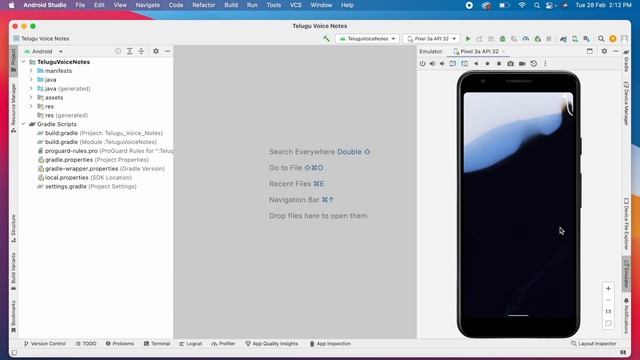
Task: Open Device Manager icon in main toolbar
Action: (x=575, y=39)
